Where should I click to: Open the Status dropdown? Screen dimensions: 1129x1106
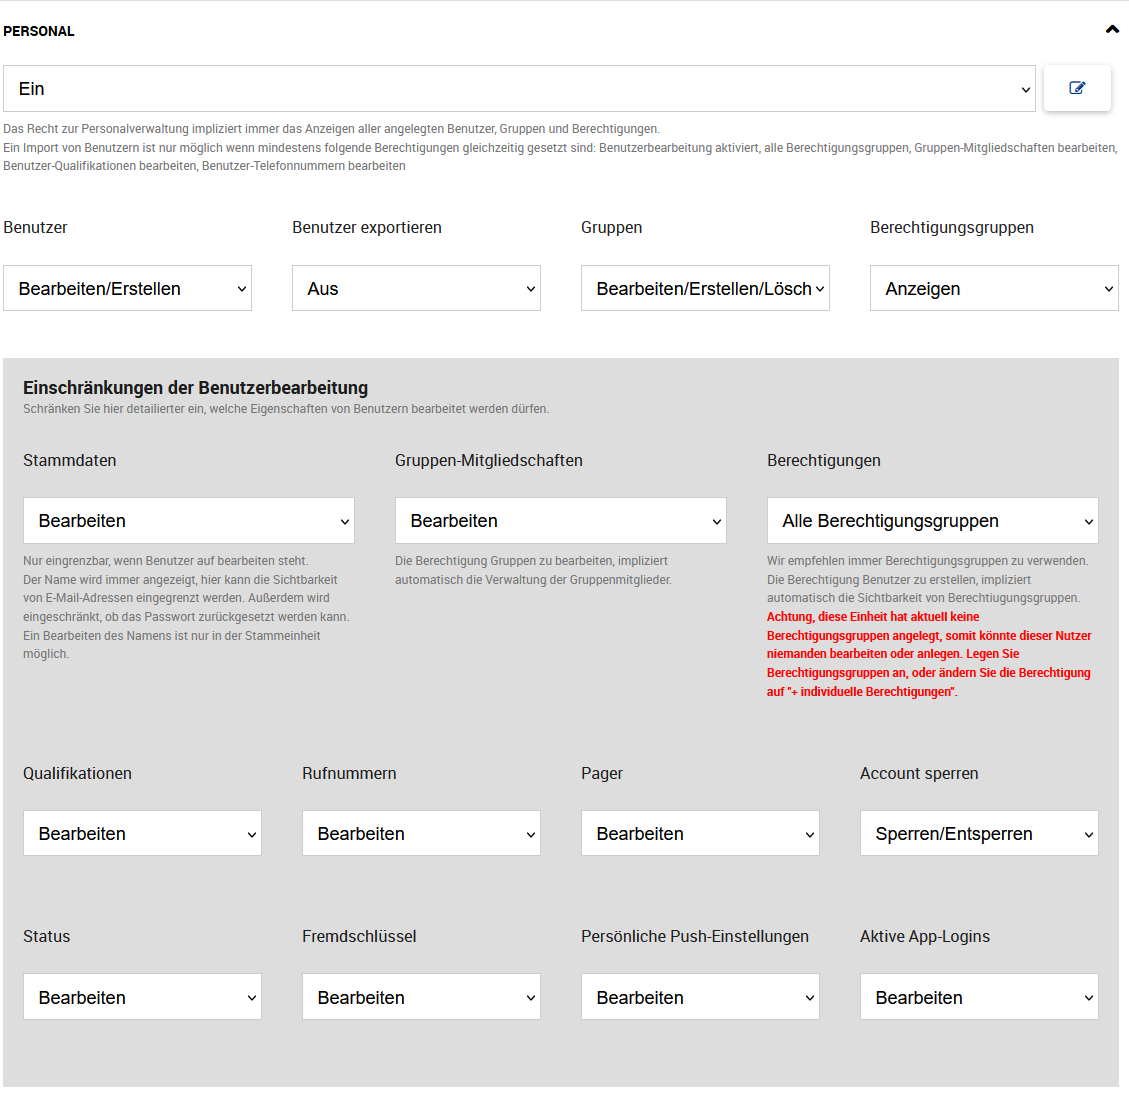click(142, 997)
